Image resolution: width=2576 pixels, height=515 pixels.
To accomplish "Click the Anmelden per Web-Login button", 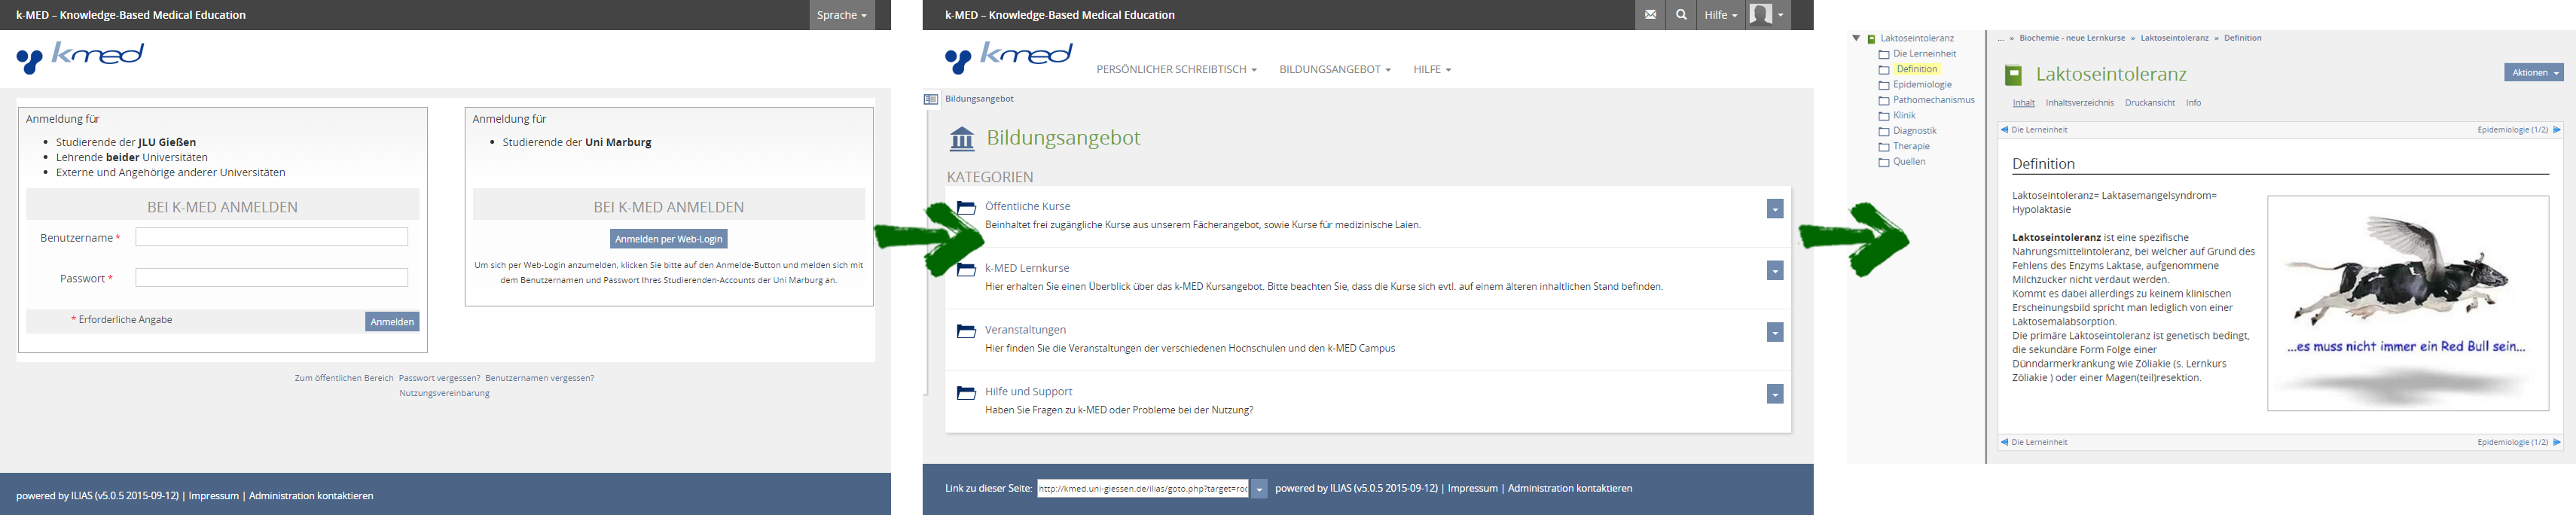I will [668, 239].
